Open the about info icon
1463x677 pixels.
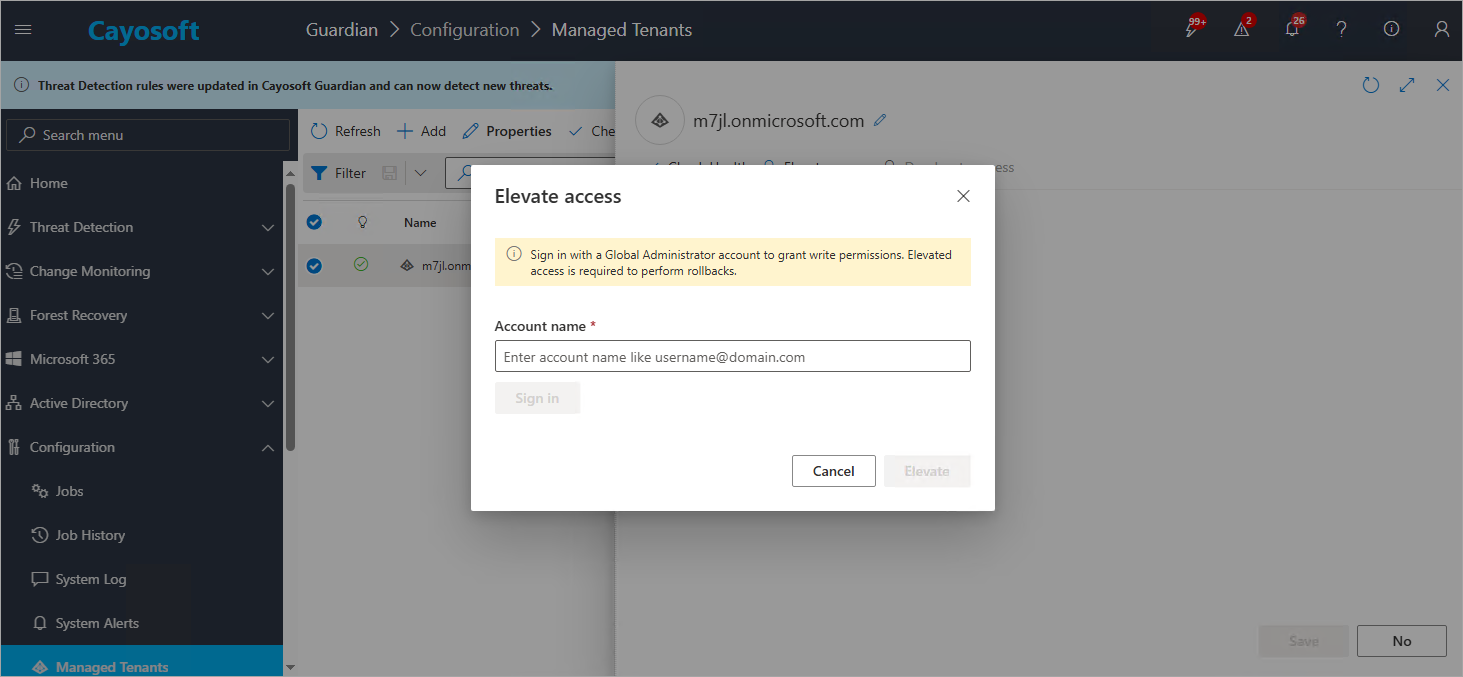tap(1391, 29)
